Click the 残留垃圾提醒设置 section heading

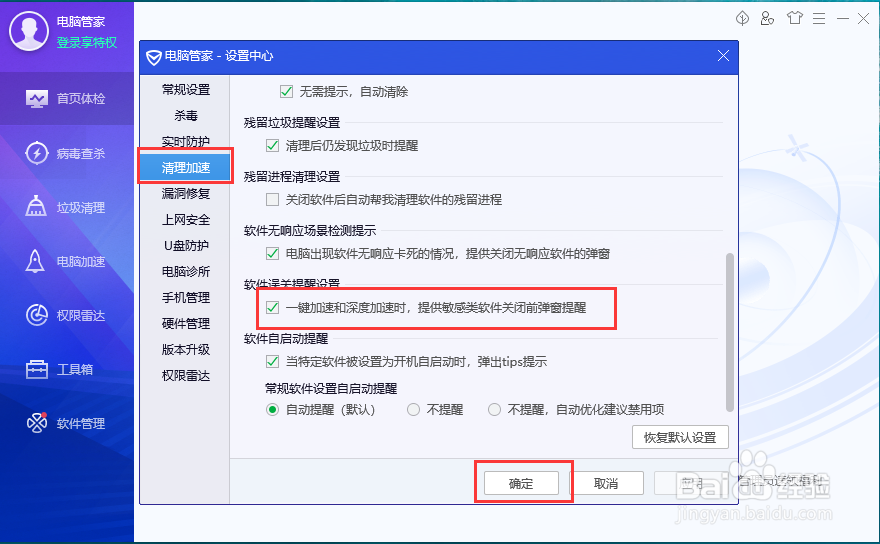click(x=292, y=122)
